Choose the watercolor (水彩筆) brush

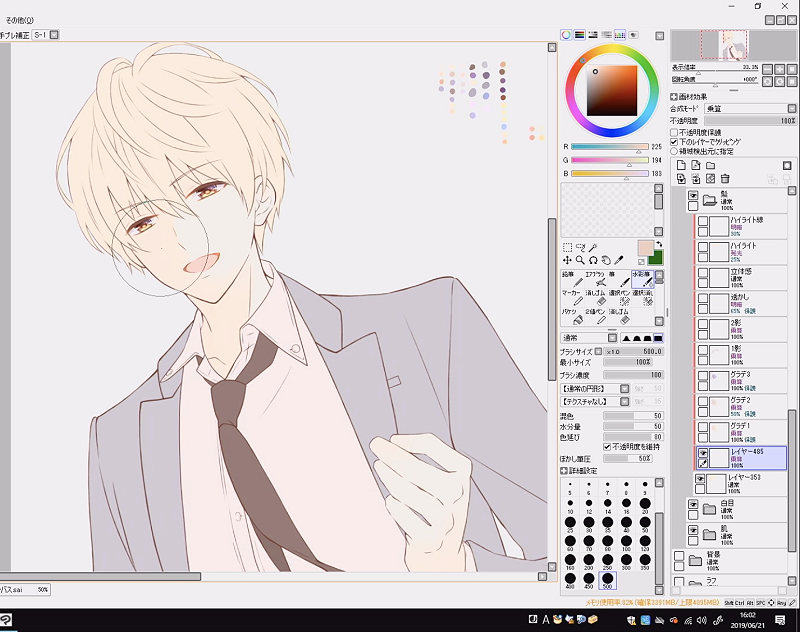click(x=642, y=279)
